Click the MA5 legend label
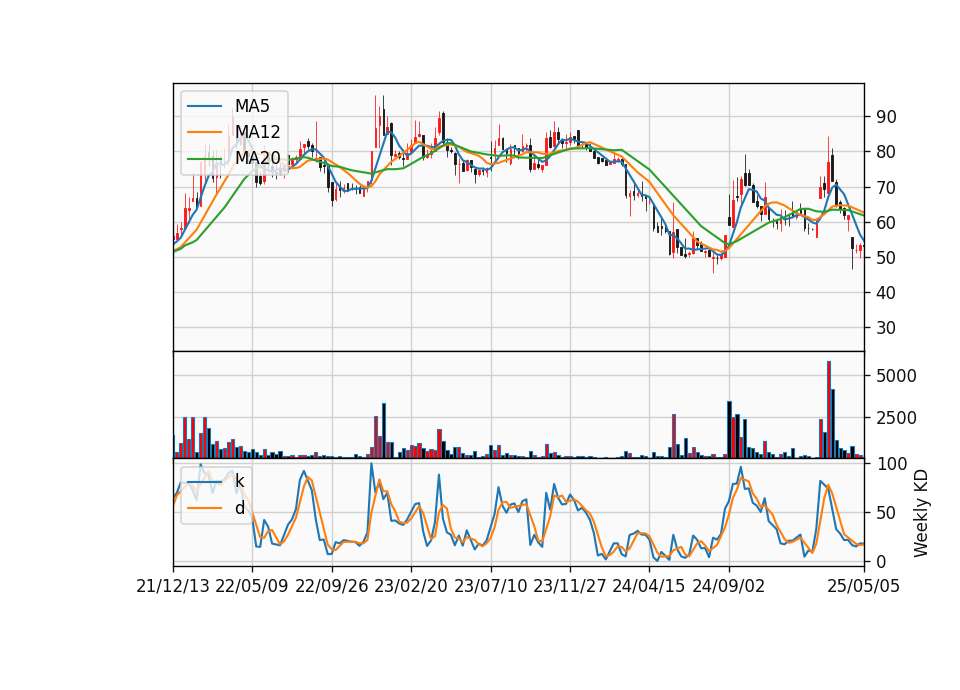 (x=252, y=106)
